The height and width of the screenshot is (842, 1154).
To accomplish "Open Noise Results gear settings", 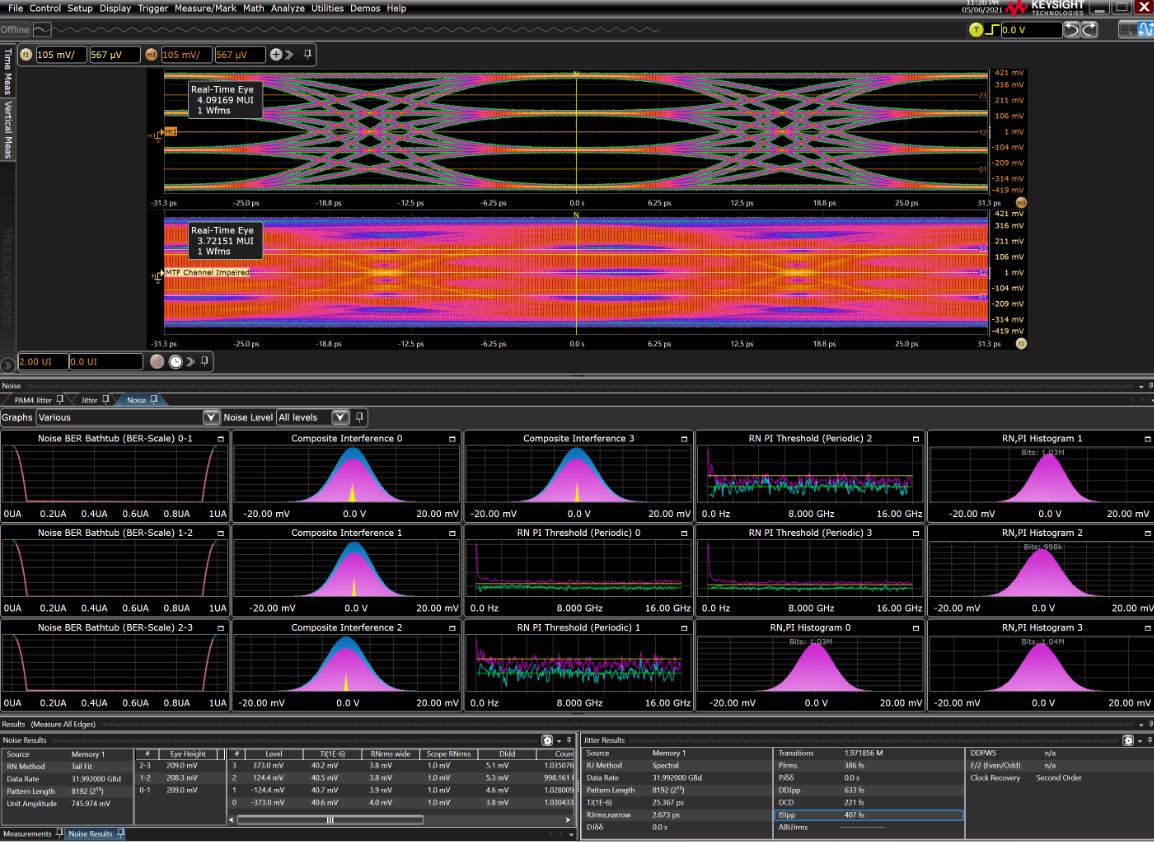I will tap(547, 740).
